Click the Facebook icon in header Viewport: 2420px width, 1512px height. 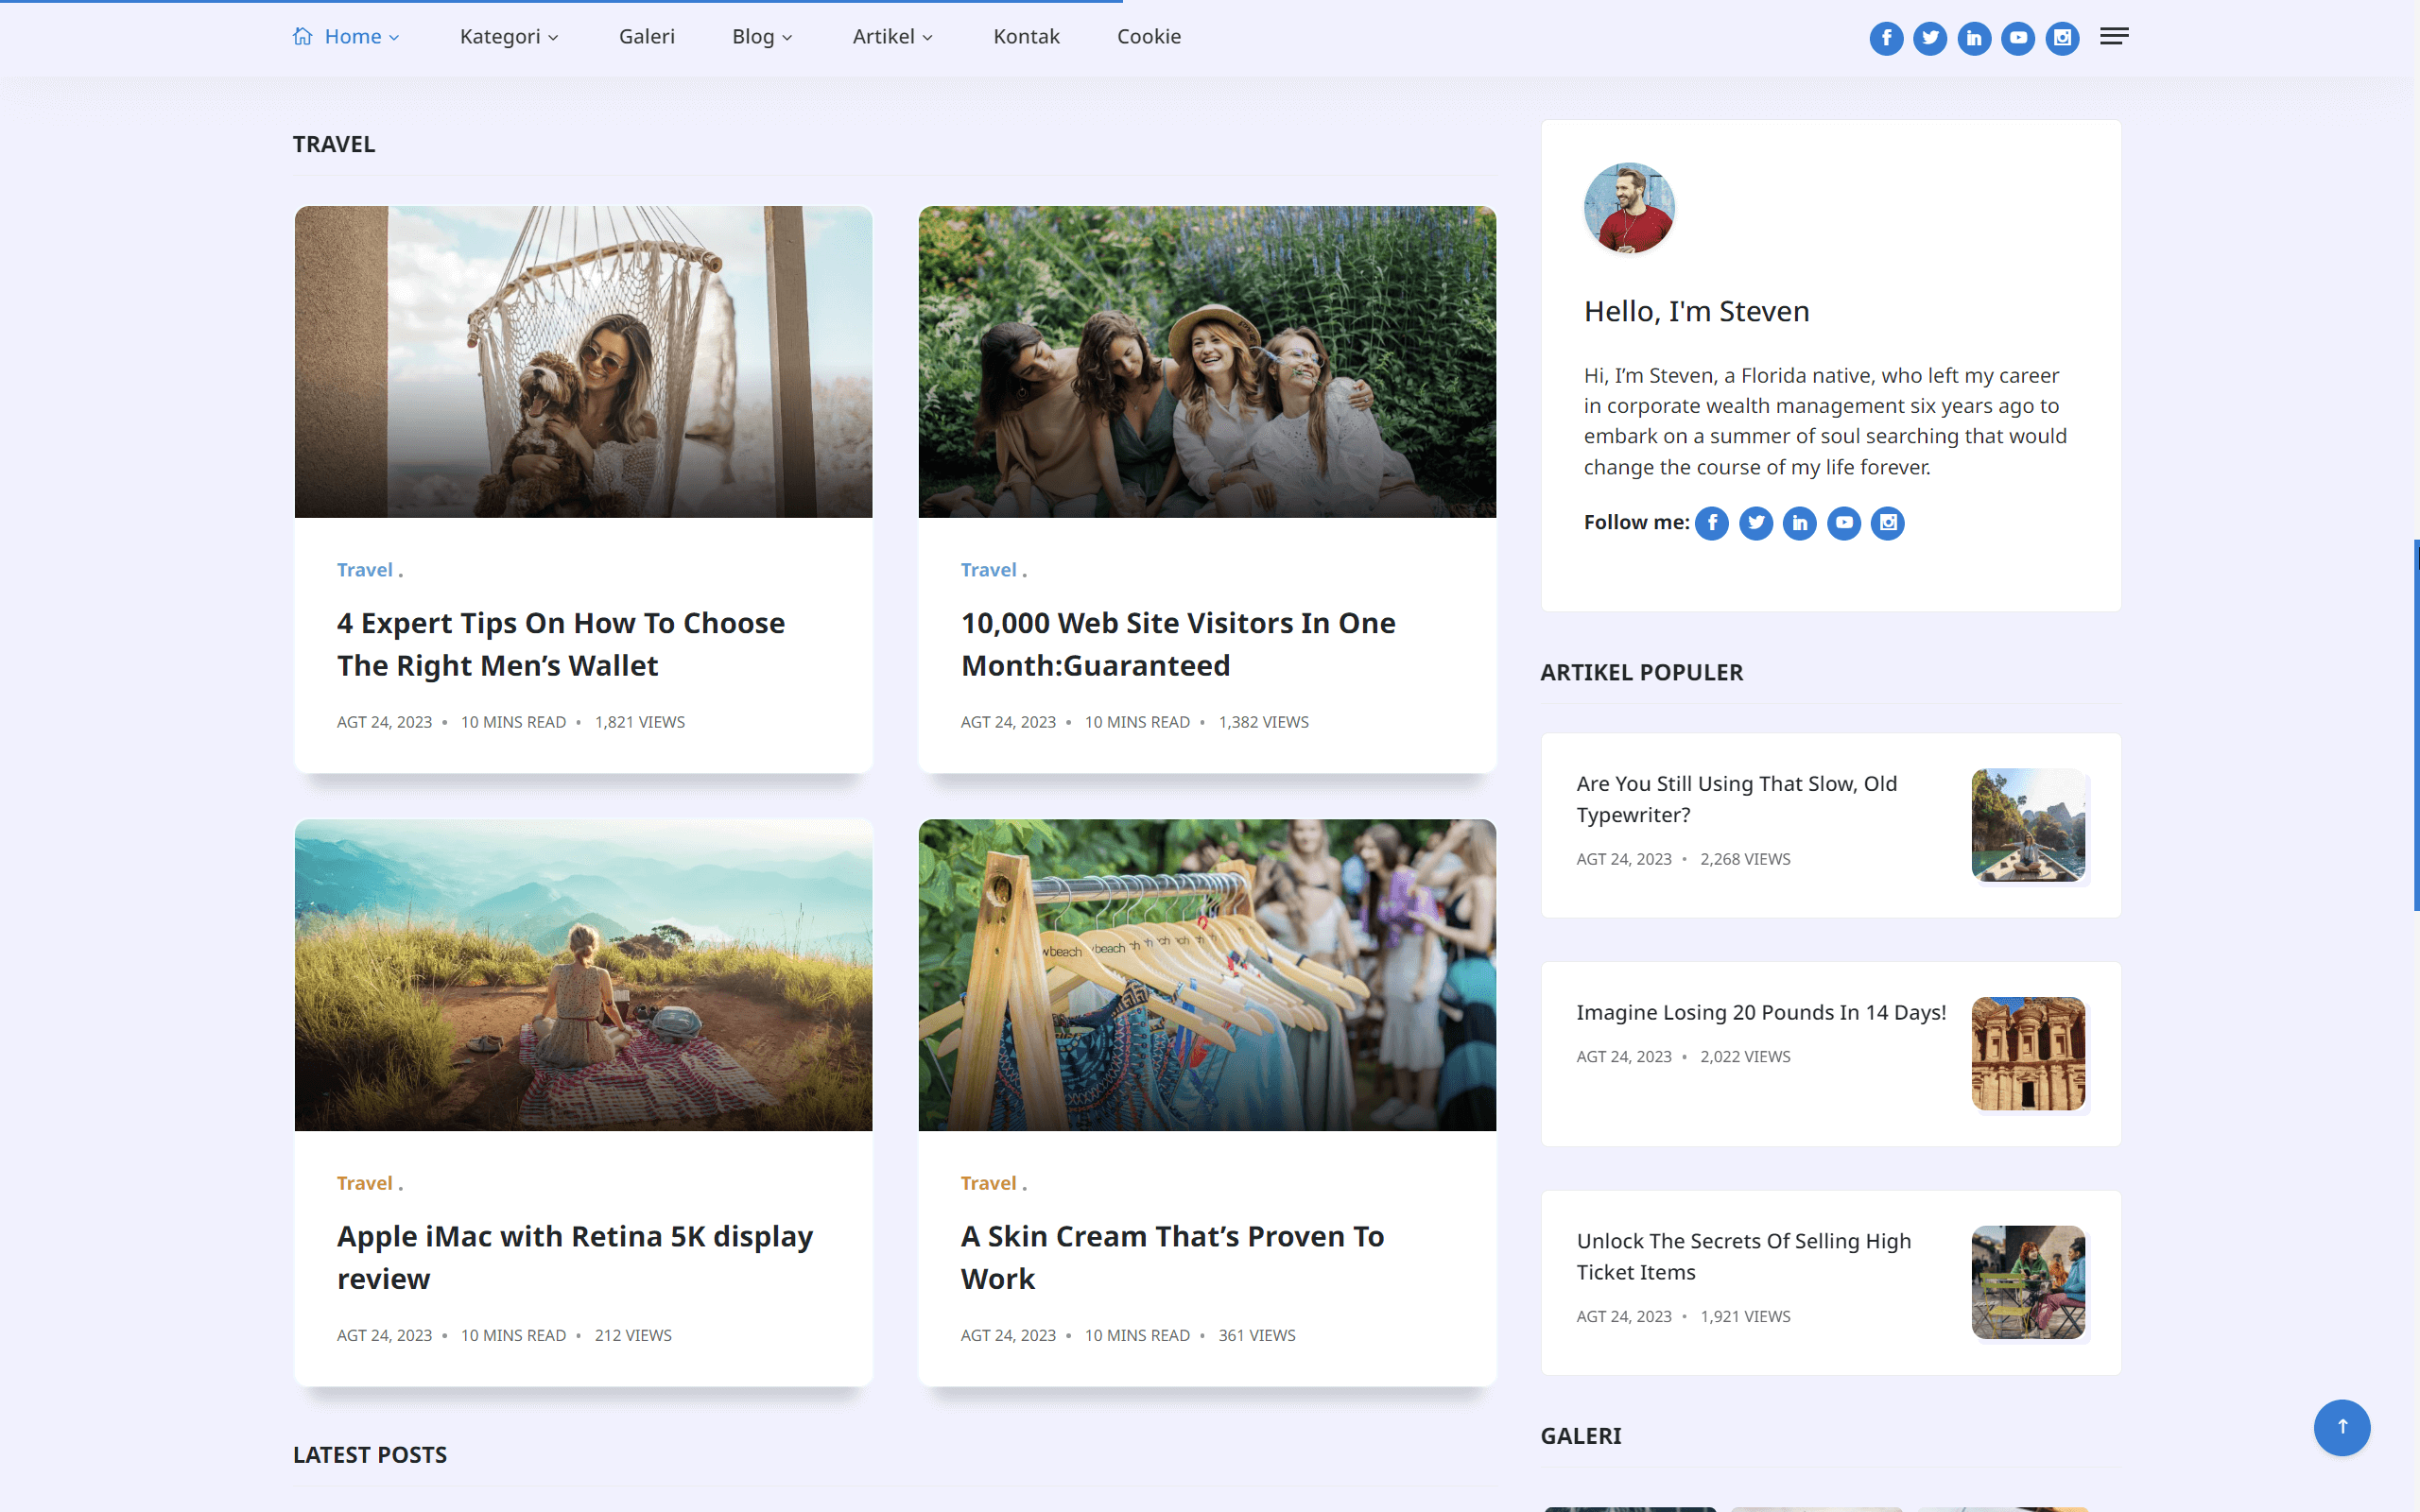(x=1886, y=38)
